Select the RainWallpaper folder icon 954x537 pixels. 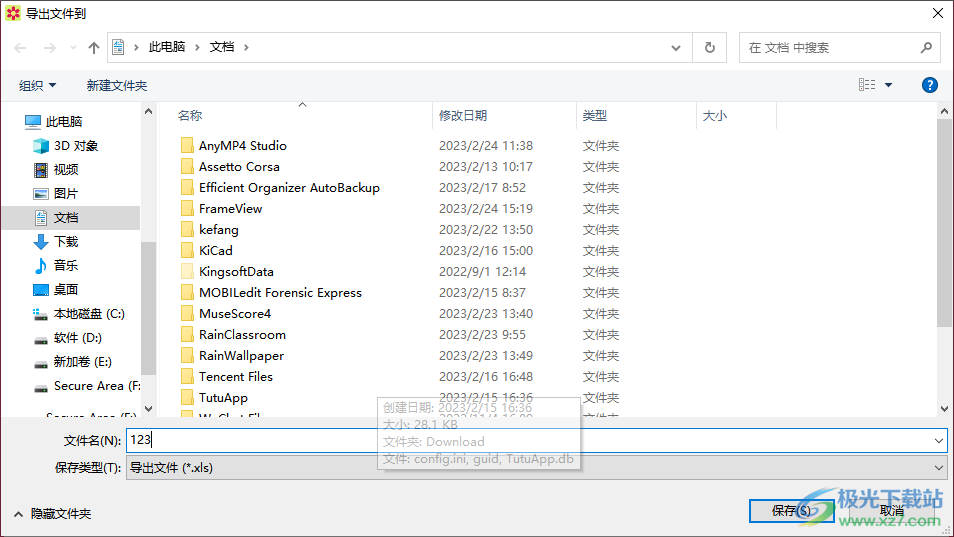187,356
